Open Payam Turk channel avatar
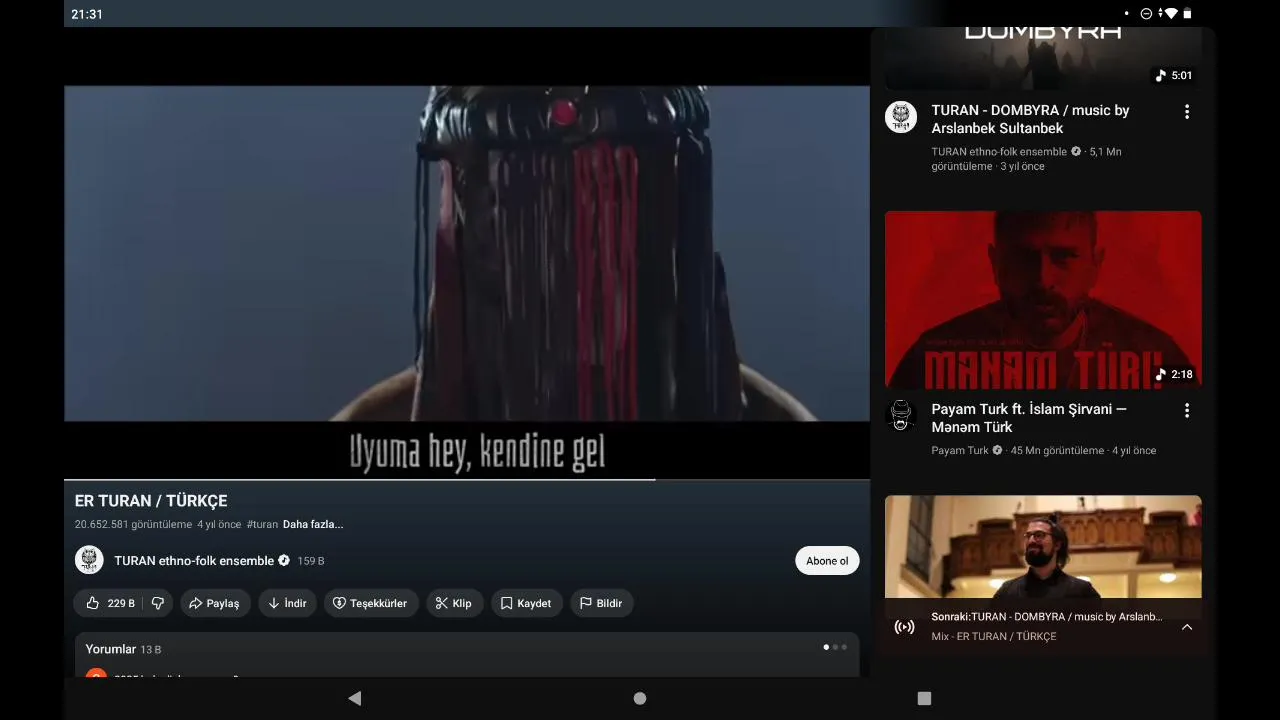Screen dimensions: 1280x720 [901, 416]
